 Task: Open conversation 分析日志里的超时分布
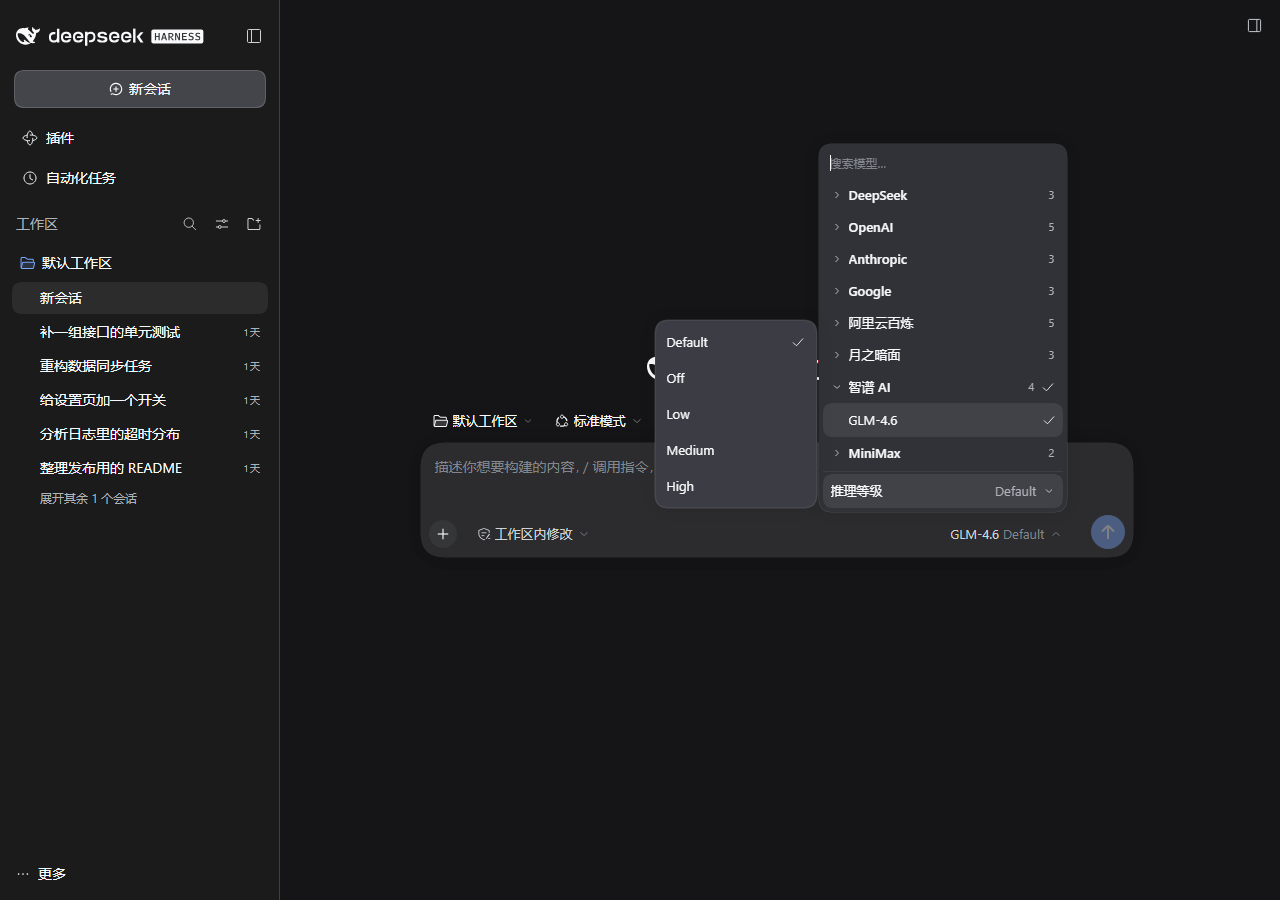click(x=140, y=434)
